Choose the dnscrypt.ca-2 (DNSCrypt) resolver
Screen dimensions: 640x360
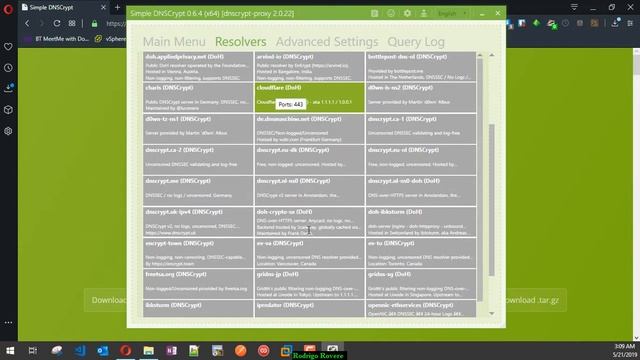[x=198, y=160]
